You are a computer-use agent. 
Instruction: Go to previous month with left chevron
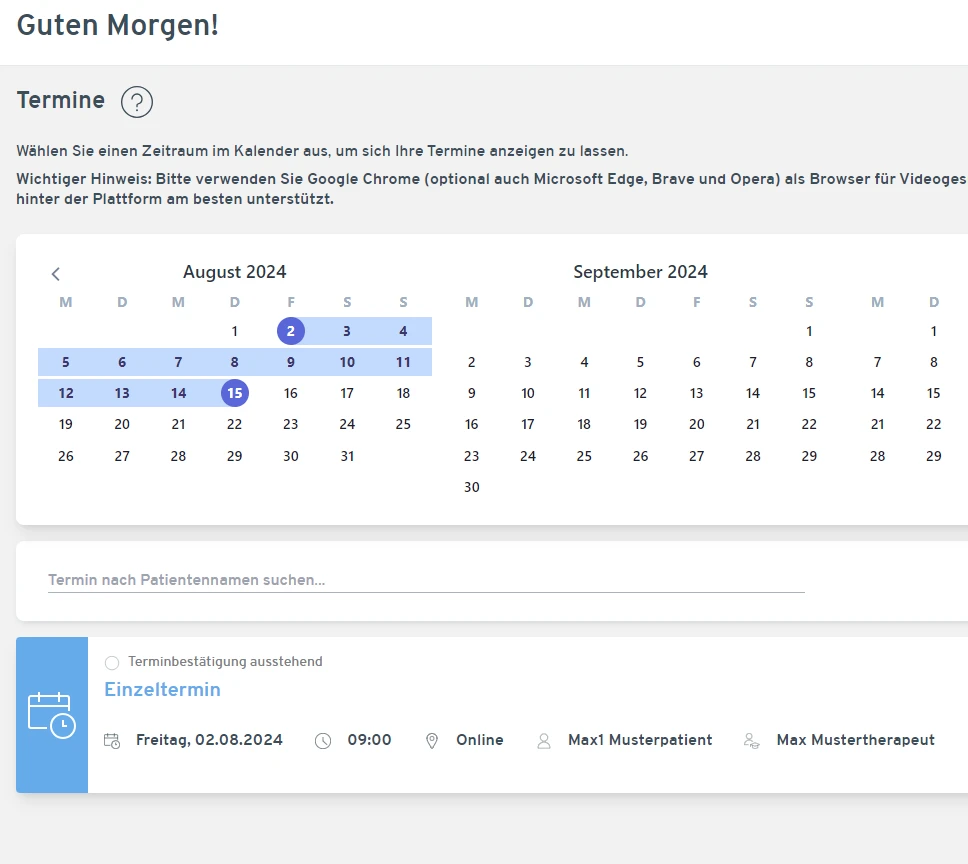point(56,274)
